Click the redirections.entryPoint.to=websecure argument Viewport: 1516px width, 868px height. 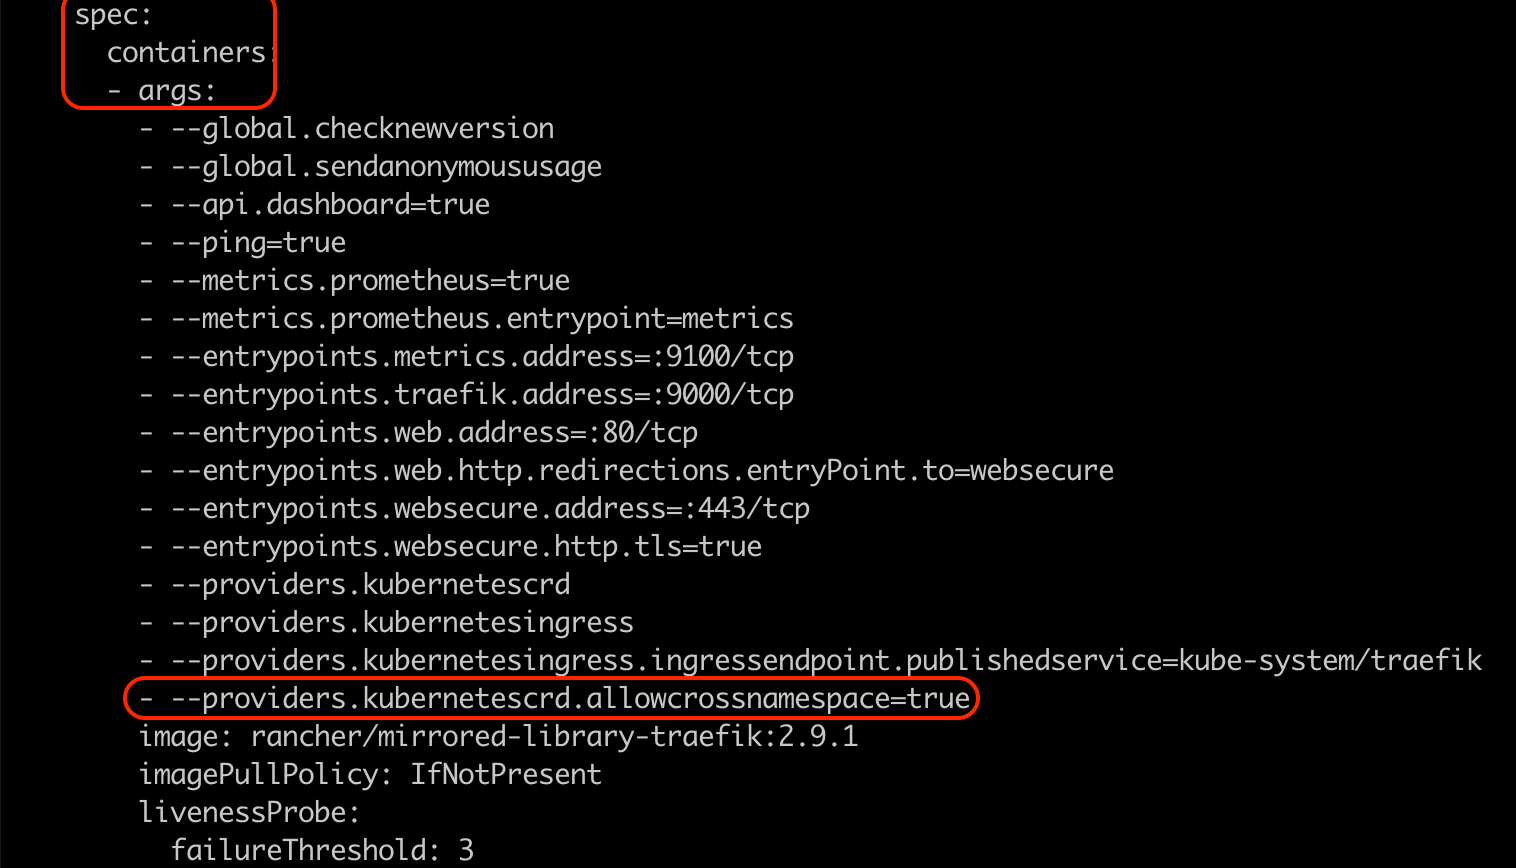[x=642, y=471]
